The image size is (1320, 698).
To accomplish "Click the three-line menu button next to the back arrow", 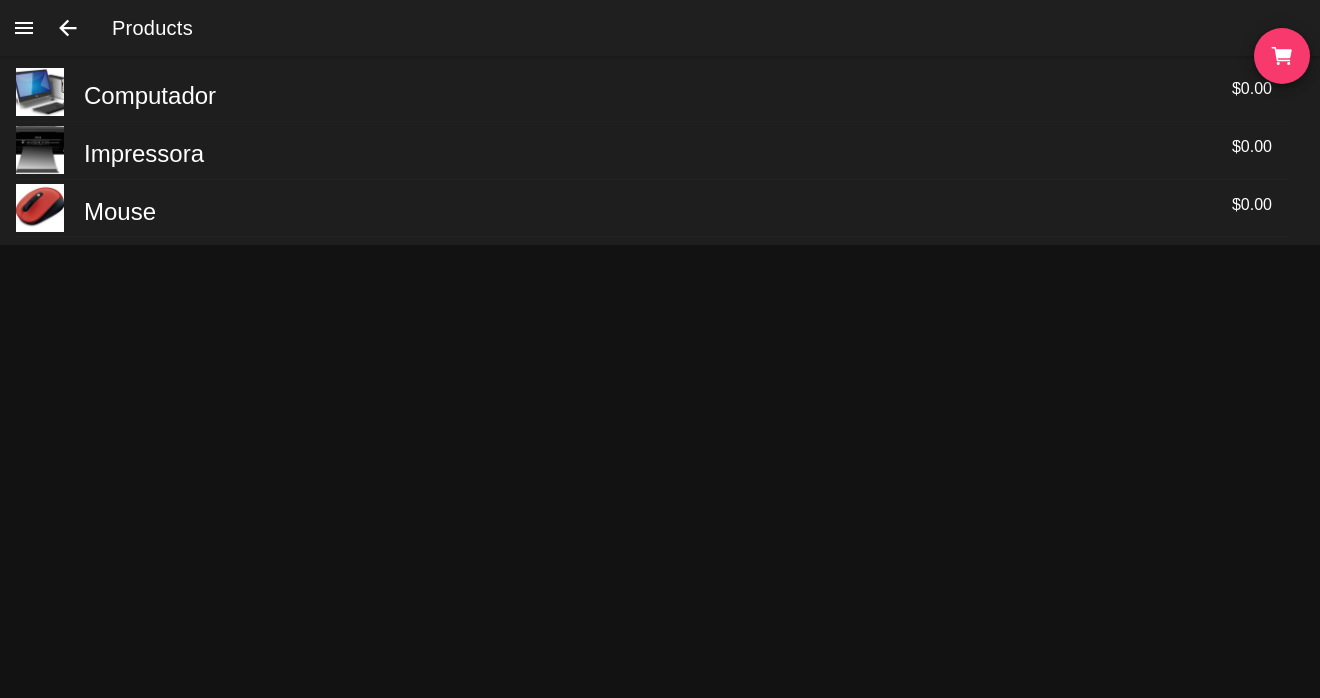I will coord(24,28).
